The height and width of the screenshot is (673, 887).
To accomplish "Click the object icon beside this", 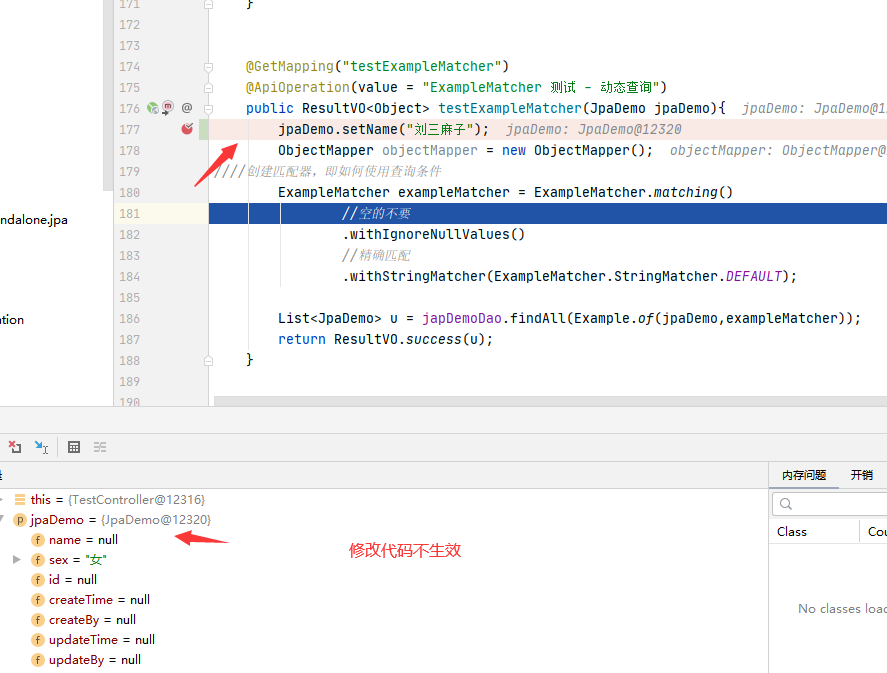I will (20, 499).
